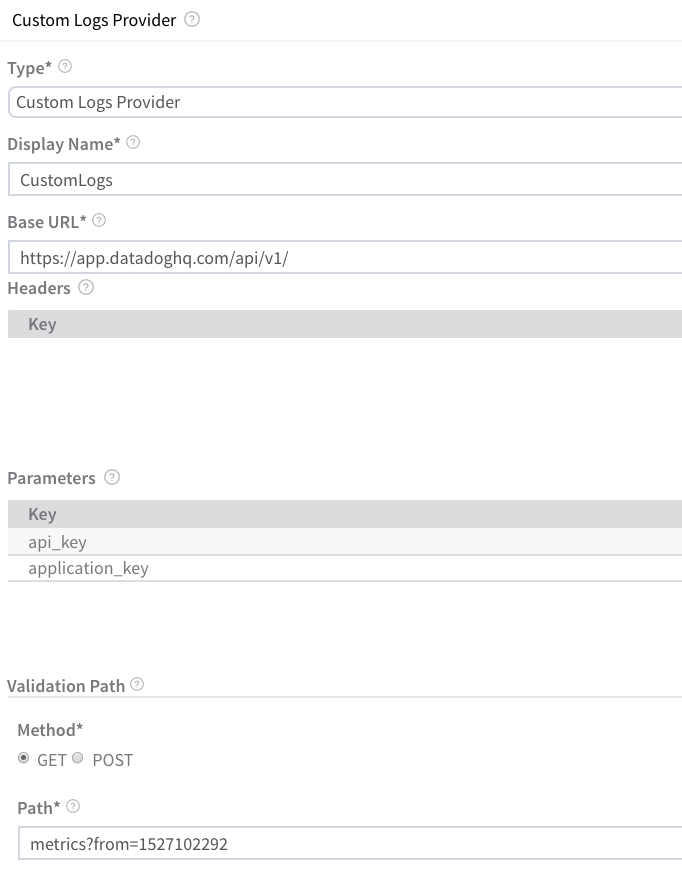Click the POST label text
The image size is (682, 894).
(112, 761)
